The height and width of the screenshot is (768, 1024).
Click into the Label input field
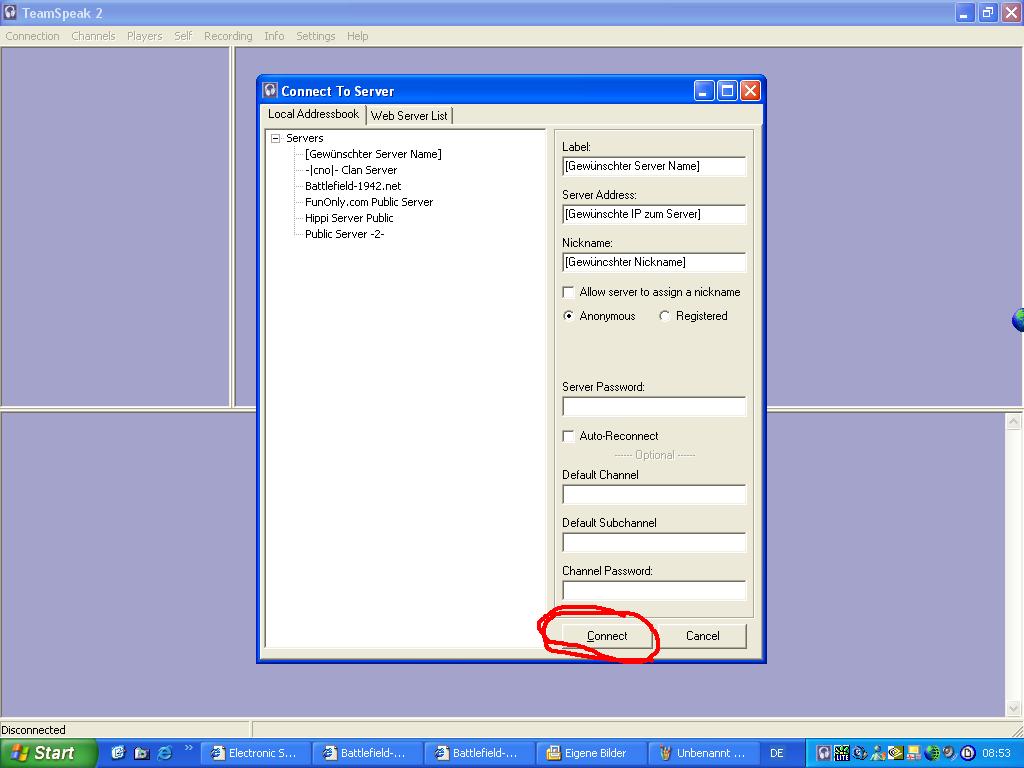click(654, 167)
